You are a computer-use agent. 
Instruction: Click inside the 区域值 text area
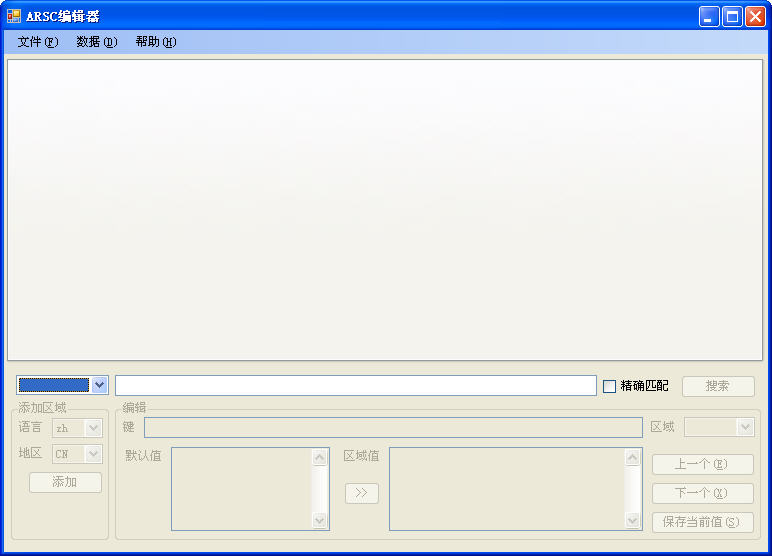[507, 489]
